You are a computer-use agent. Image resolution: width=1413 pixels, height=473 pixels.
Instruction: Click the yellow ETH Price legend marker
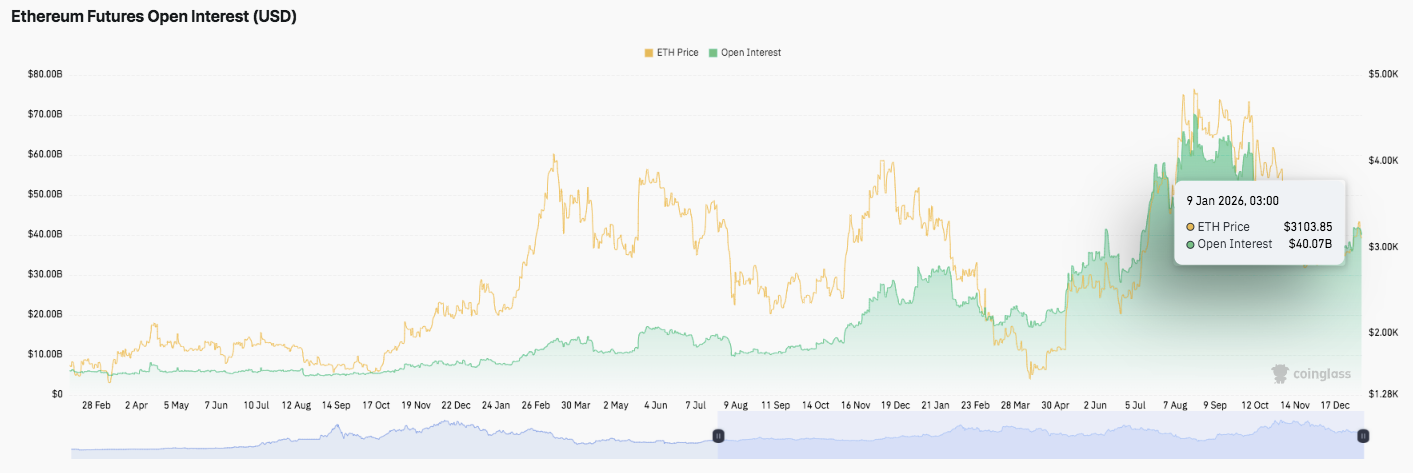(650, 52)
